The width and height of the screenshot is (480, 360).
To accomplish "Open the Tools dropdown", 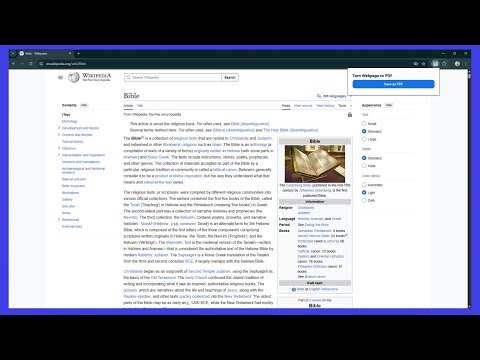I will coord(345,106).
